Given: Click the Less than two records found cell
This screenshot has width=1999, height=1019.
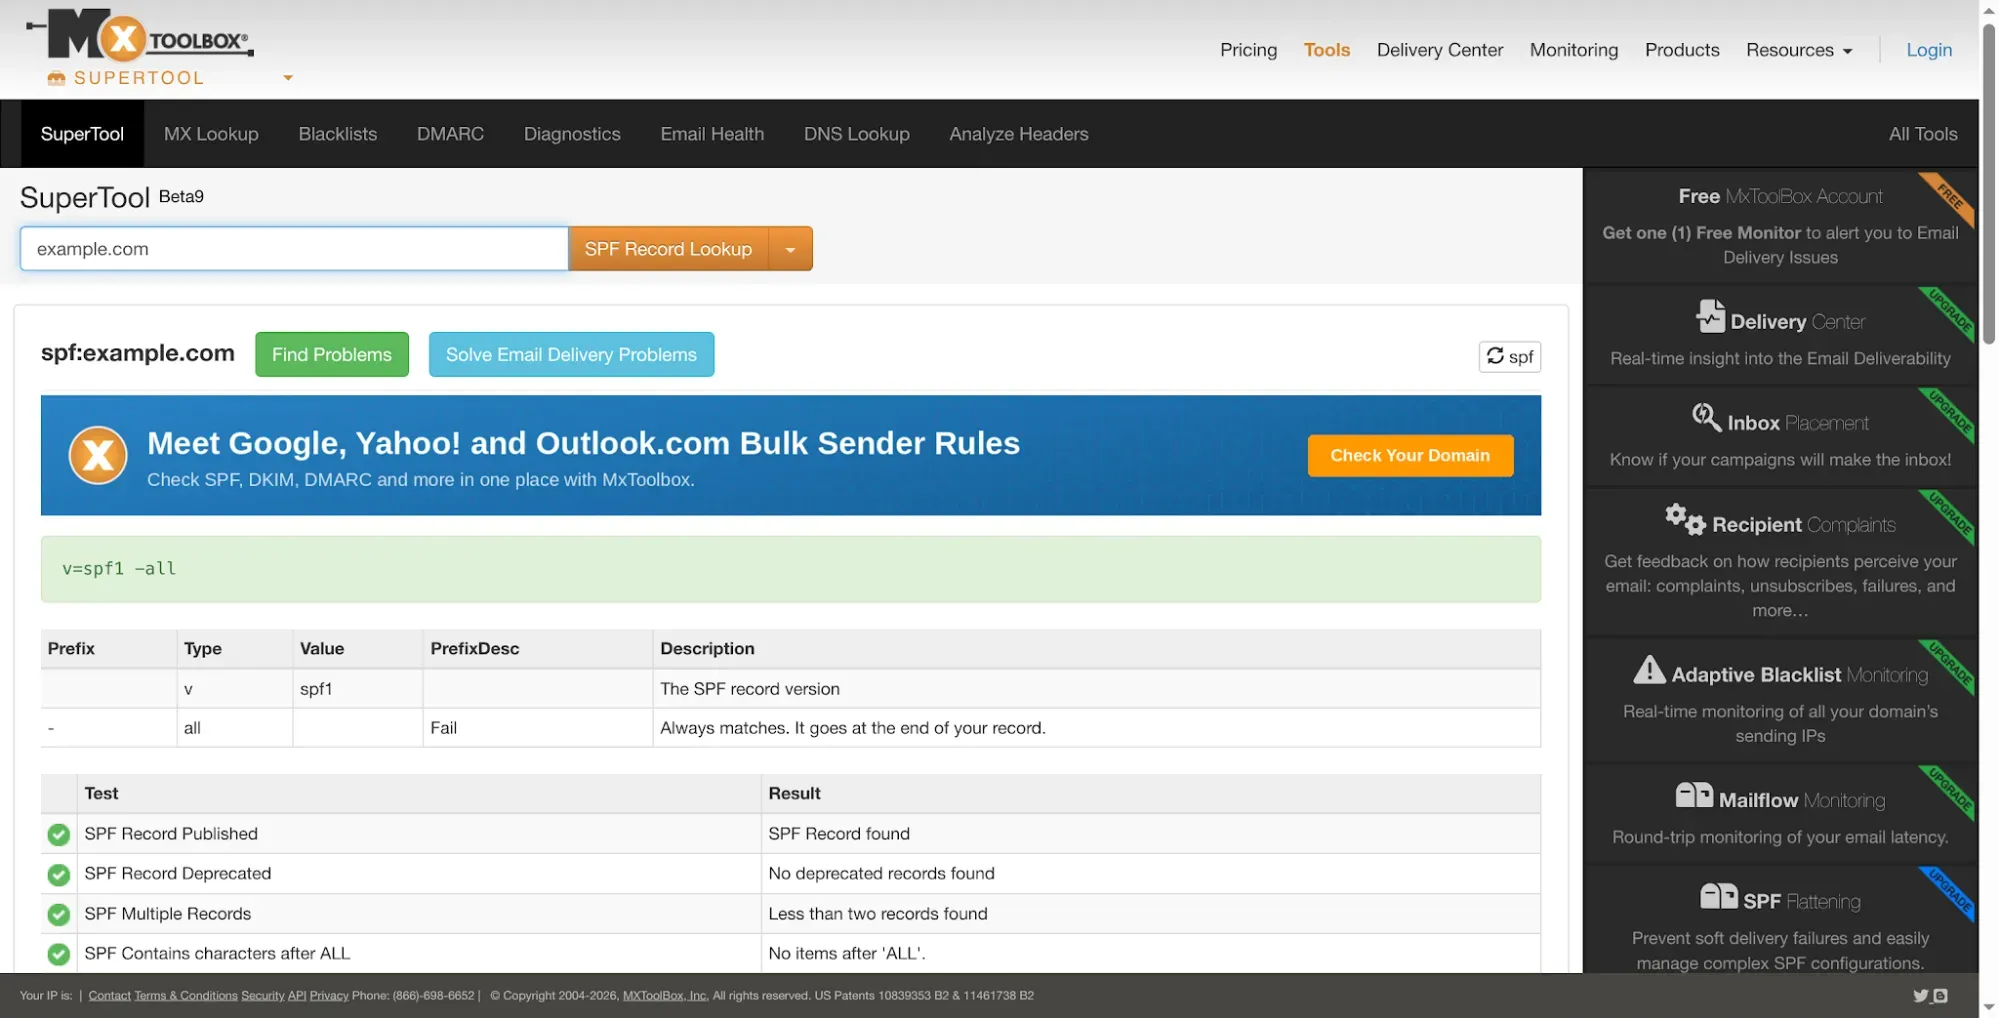Looking at the screenshot, I should (x=1150, y=914).
